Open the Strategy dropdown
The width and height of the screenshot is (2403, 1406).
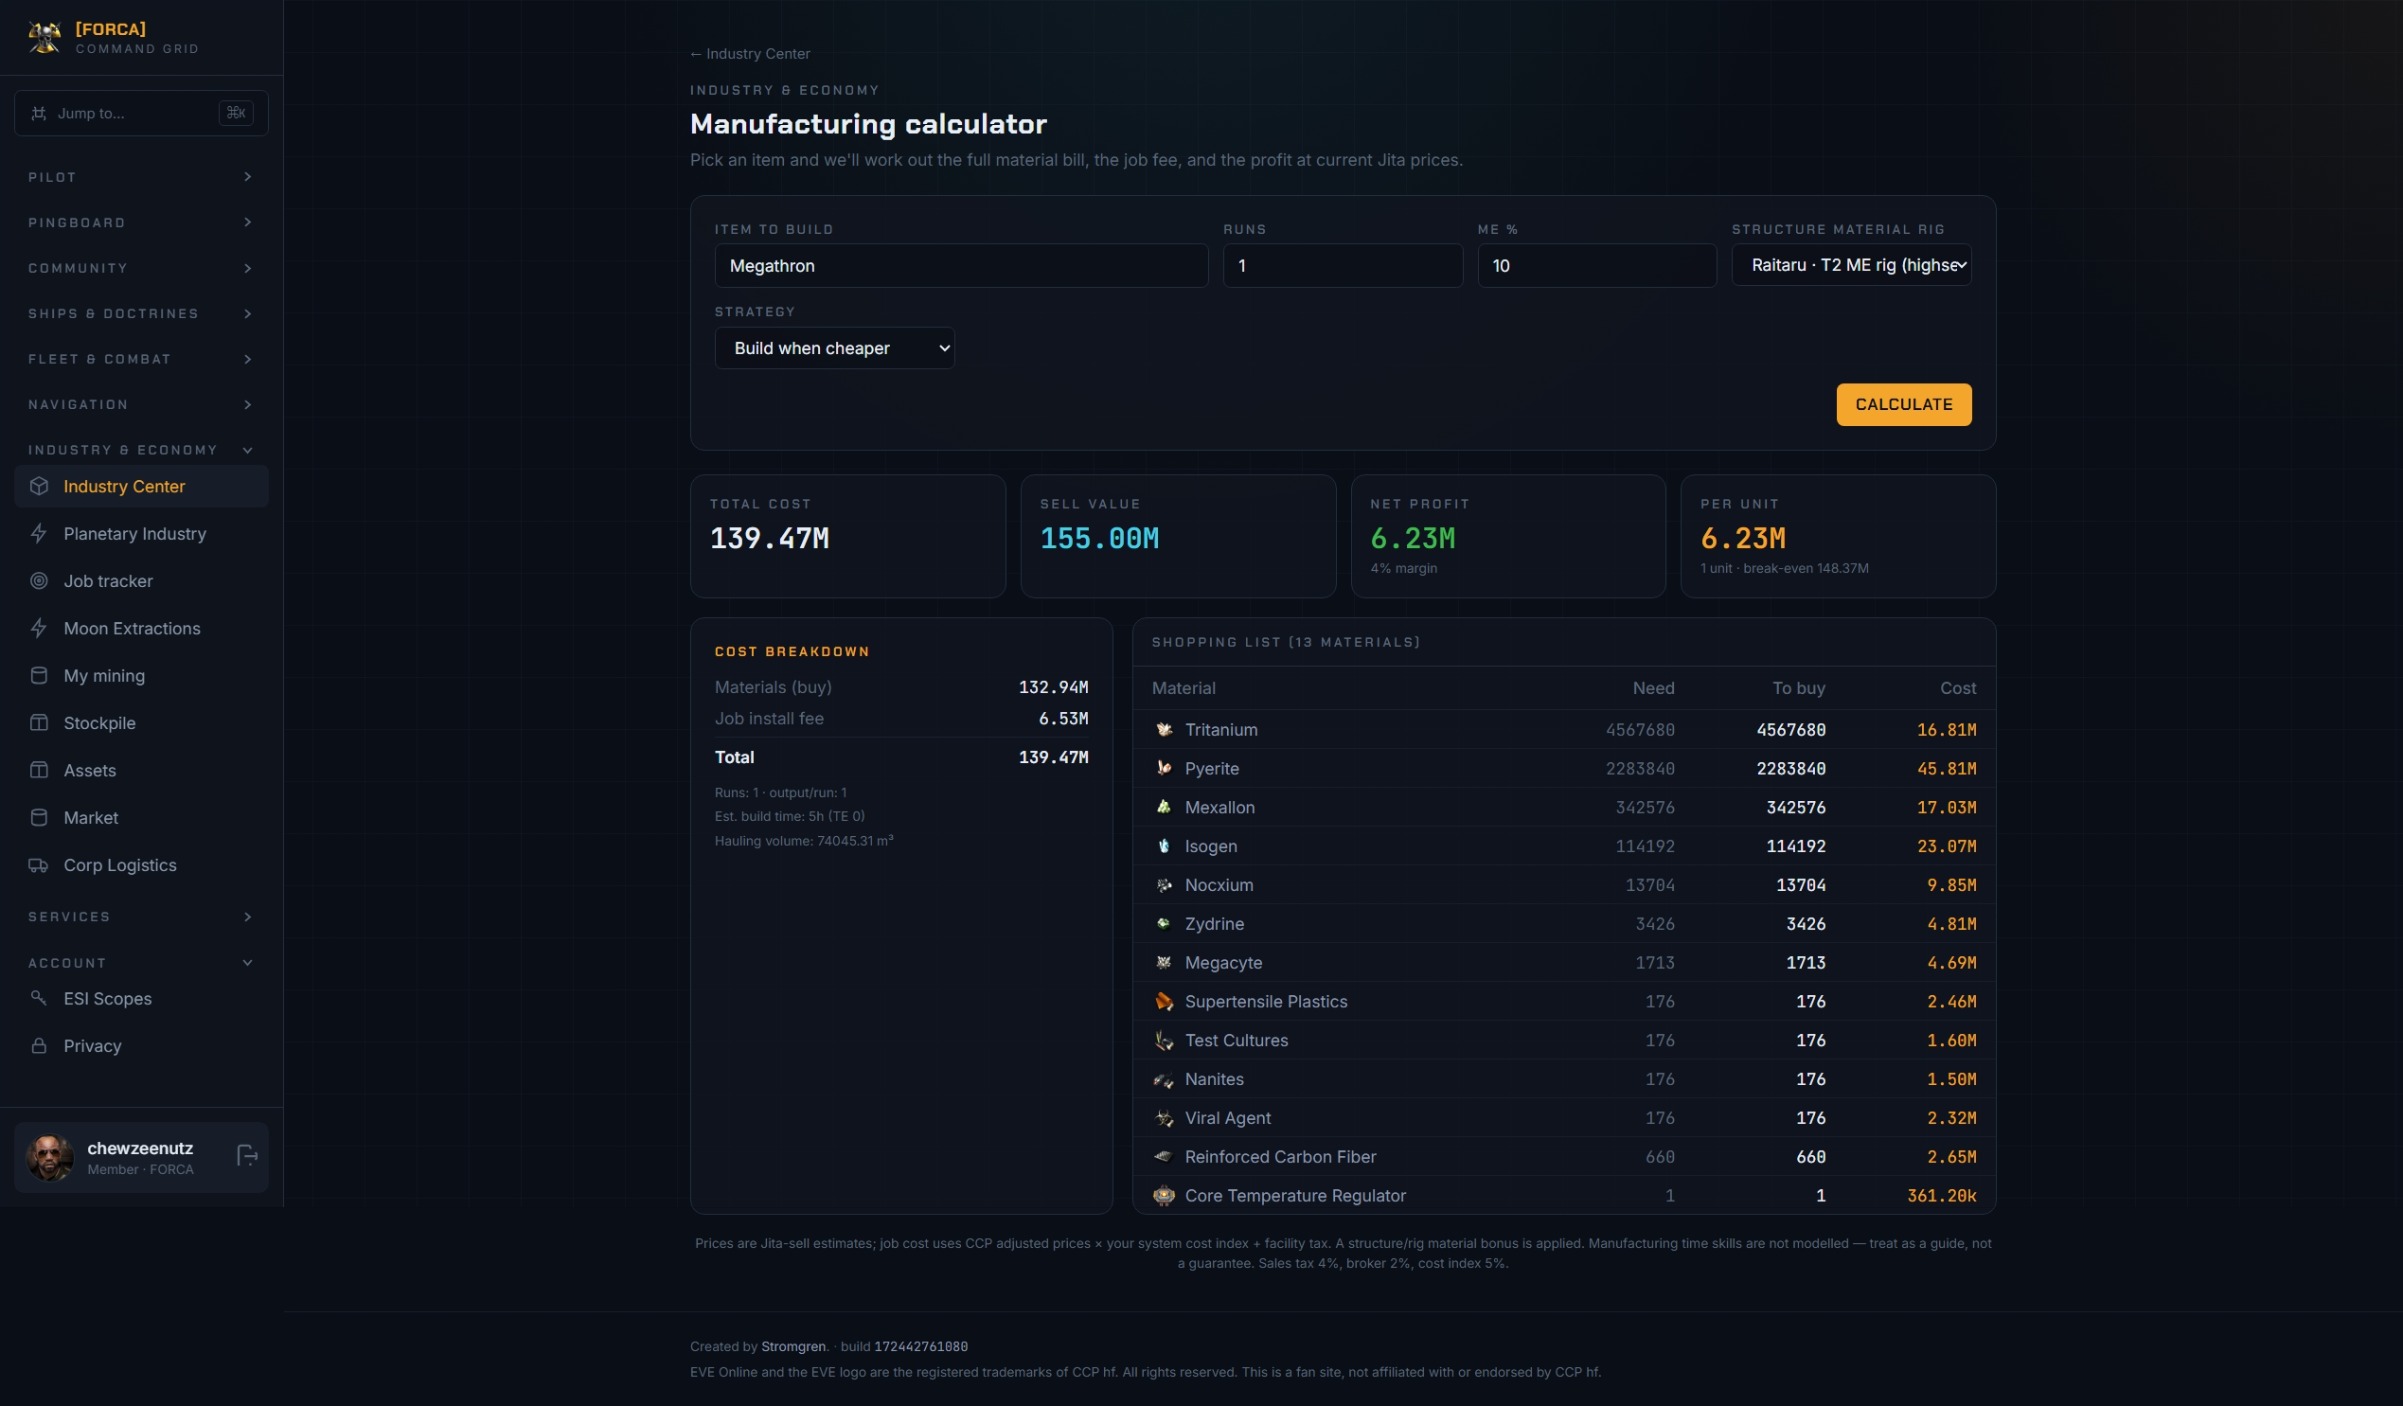coord(834,348)
